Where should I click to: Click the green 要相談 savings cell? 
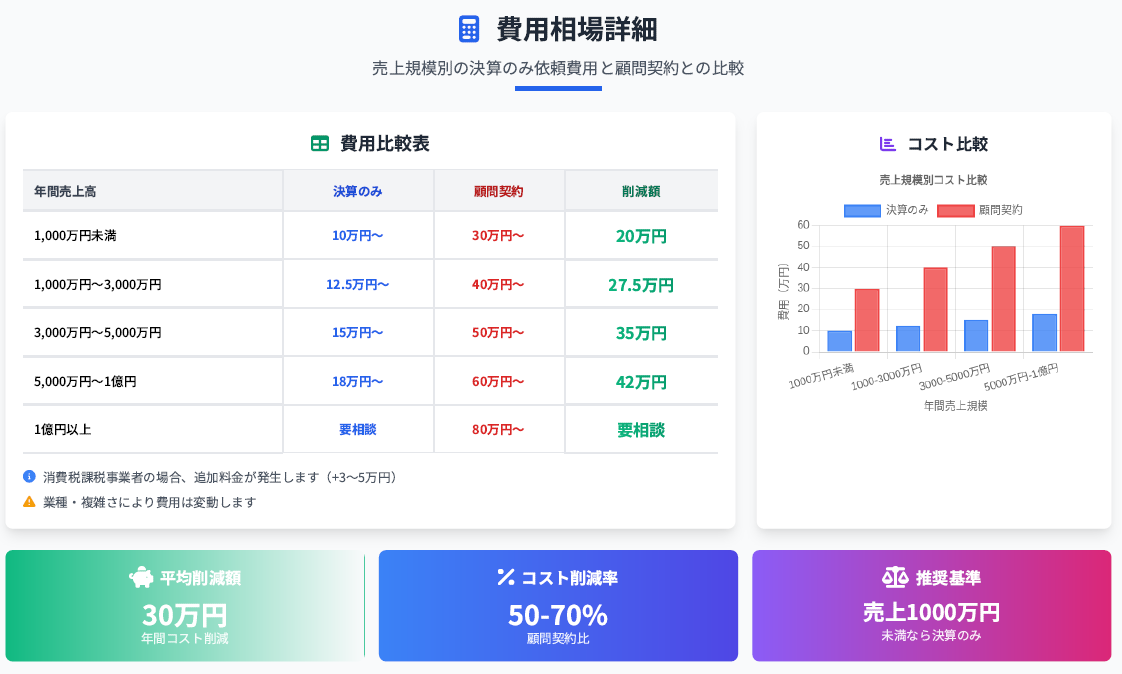[641, 430]
